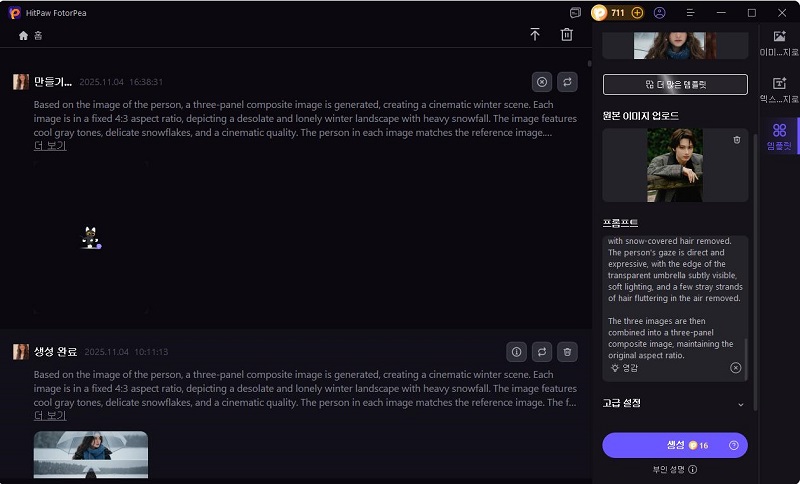Open the task window icon beside credits

click(575, 13)
